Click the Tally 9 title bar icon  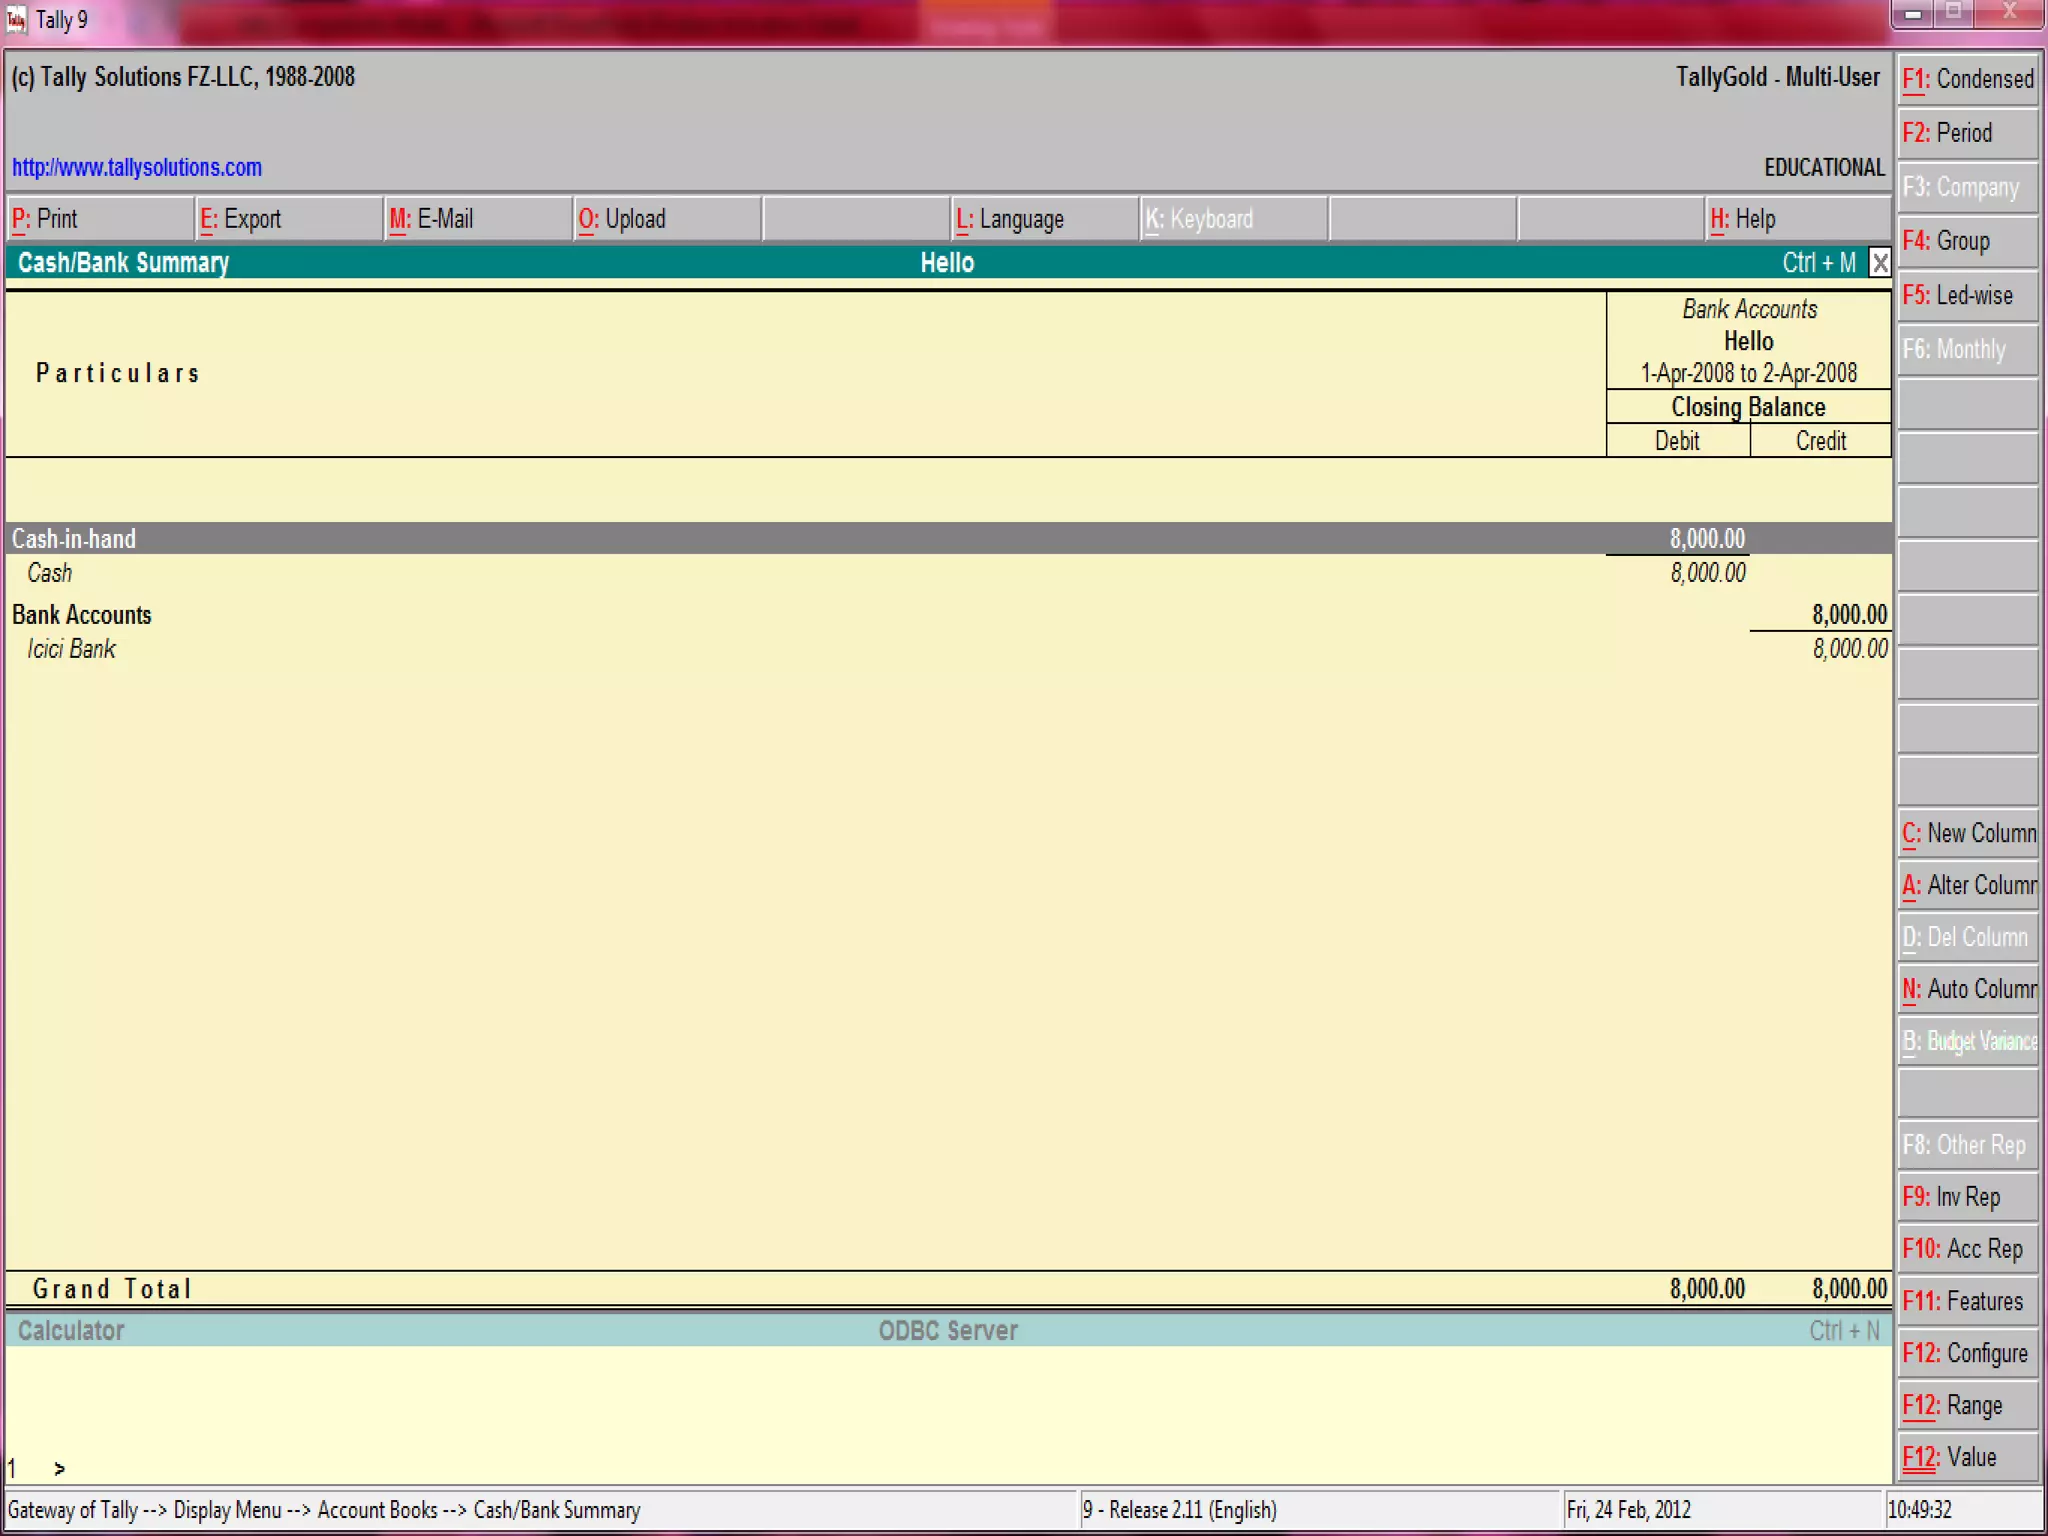pos(17,20)
